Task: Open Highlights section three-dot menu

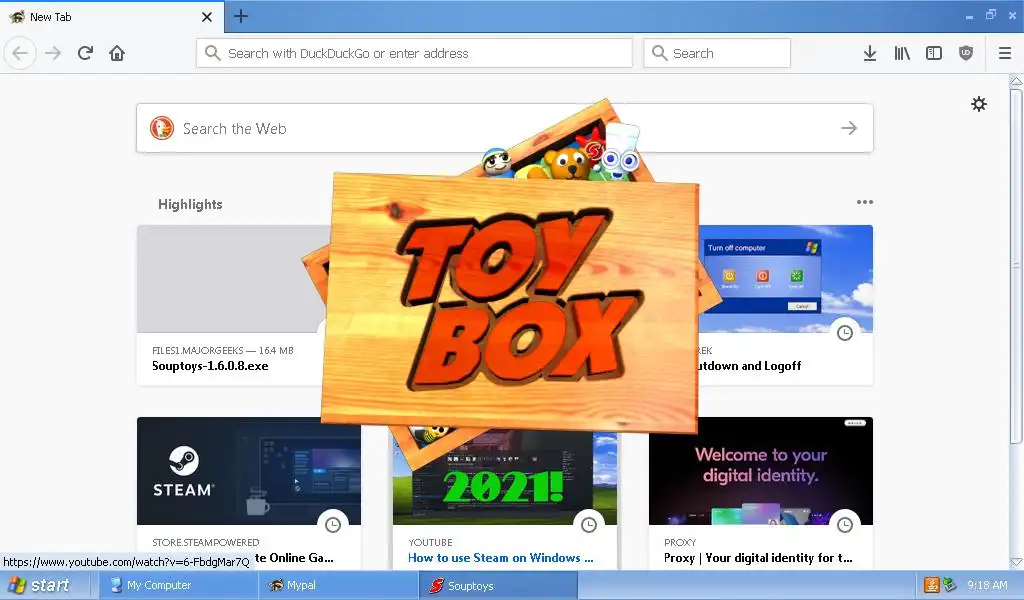Action: [x=865, y=202]
